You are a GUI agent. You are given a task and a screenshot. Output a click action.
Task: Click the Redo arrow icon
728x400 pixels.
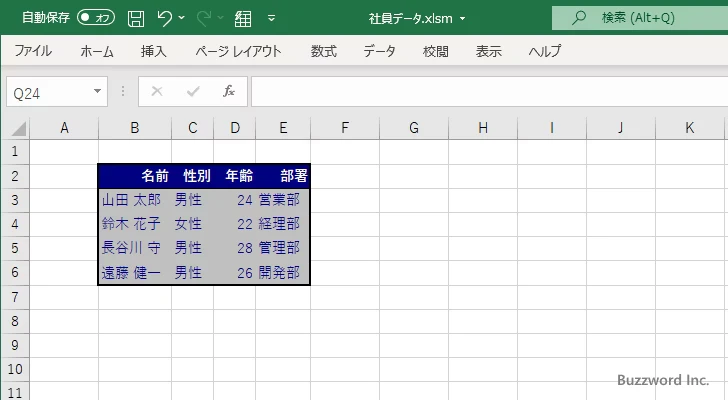pyautogui.click(x=204, y=18)
